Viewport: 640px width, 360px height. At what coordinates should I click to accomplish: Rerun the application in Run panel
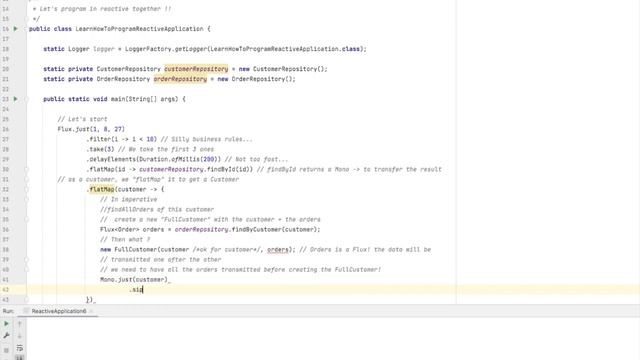tap(6, 324)
